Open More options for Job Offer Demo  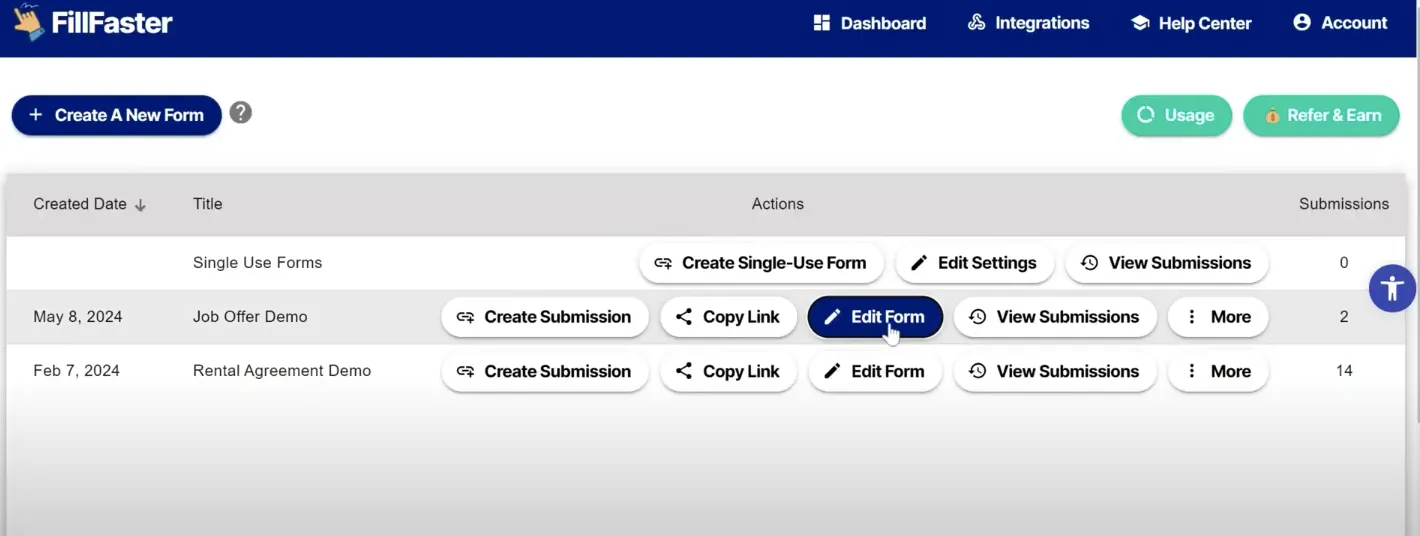click(x=1218, y=317)
